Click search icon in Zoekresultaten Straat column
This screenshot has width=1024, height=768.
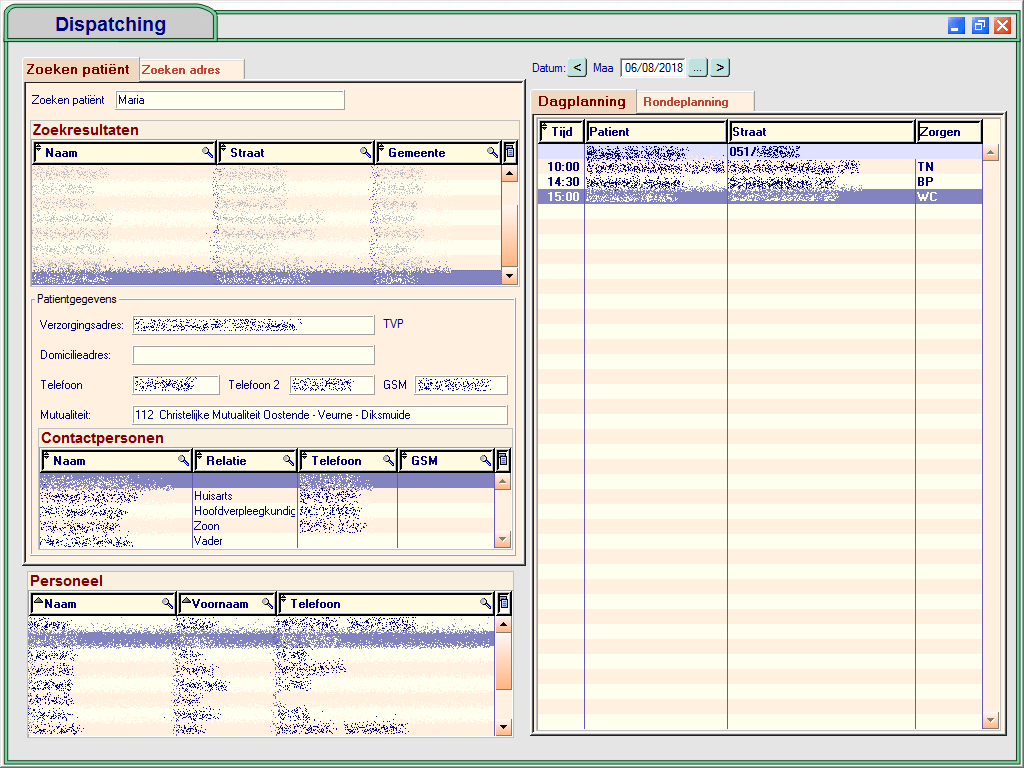(x=366, y=153)
